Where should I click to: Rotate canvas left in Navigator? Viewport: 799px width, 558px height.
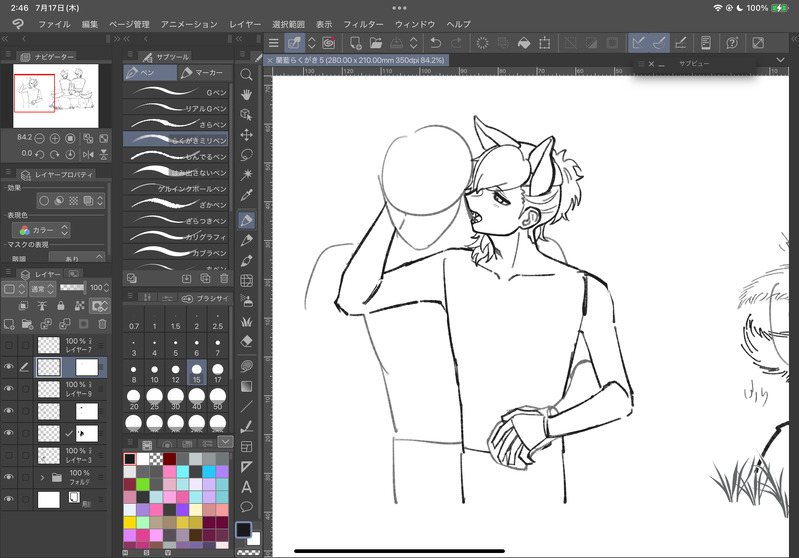click(x=39, y=154)
